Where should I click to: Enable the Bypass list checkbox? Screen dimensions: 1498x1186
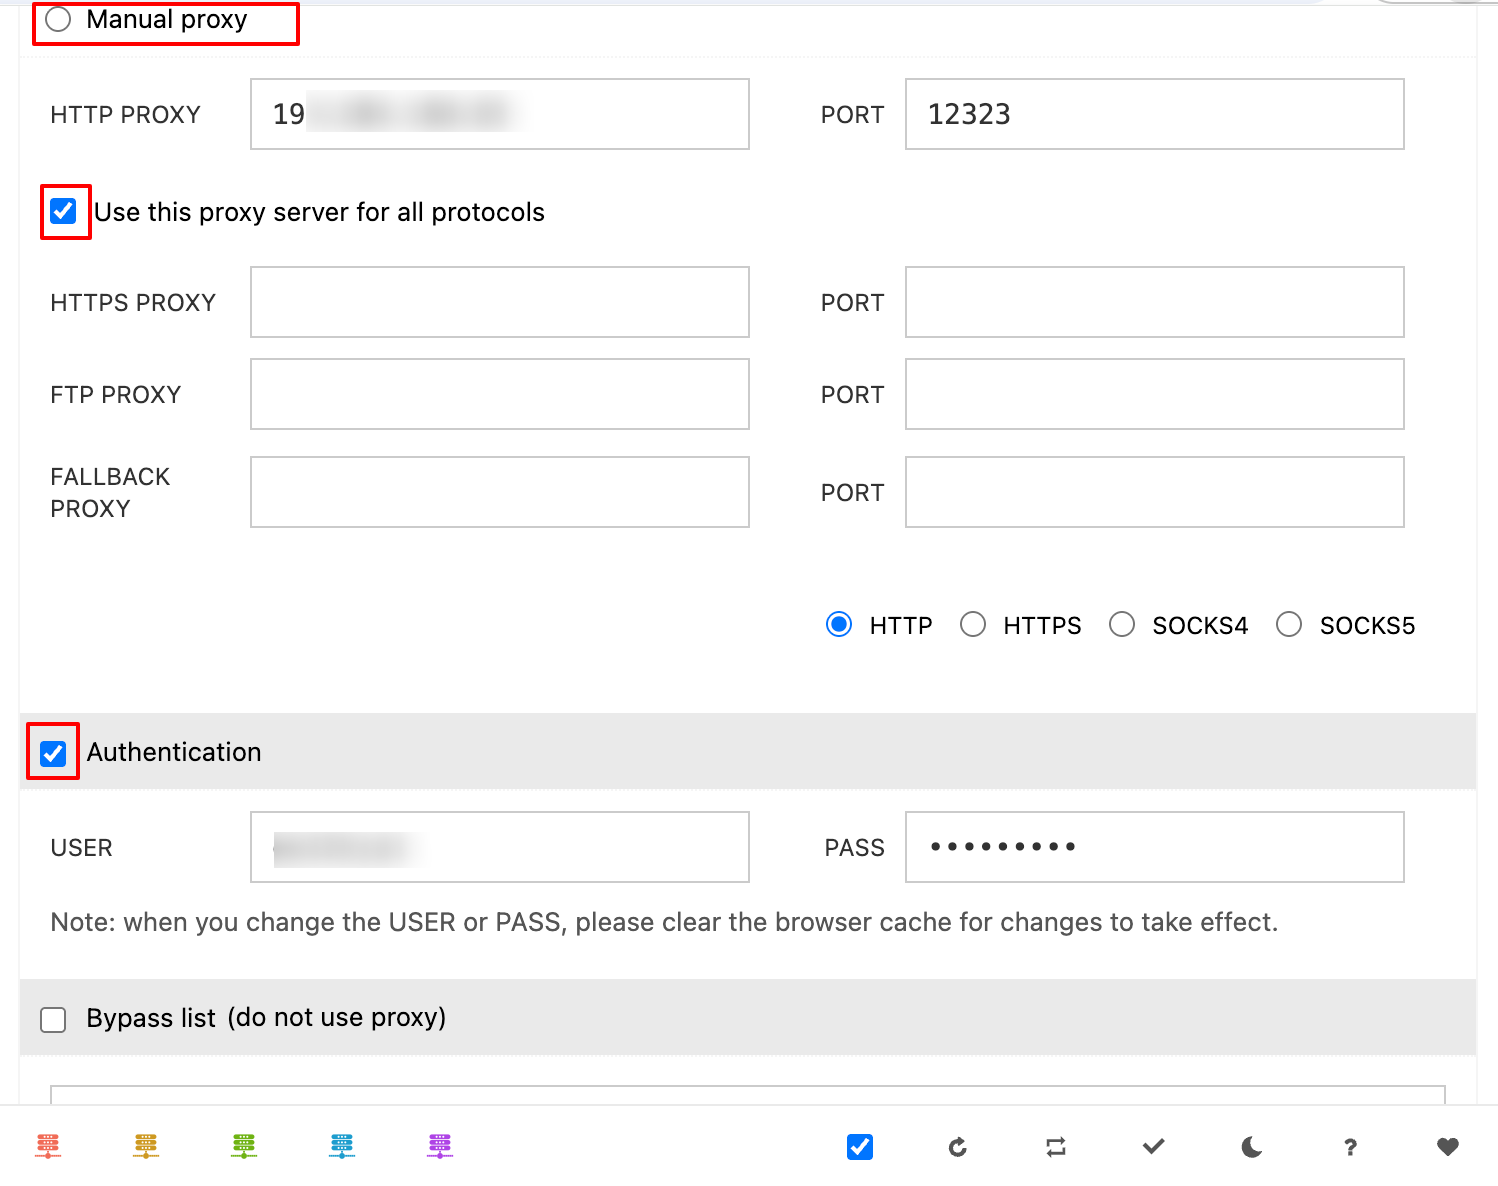pos(54,1019)
